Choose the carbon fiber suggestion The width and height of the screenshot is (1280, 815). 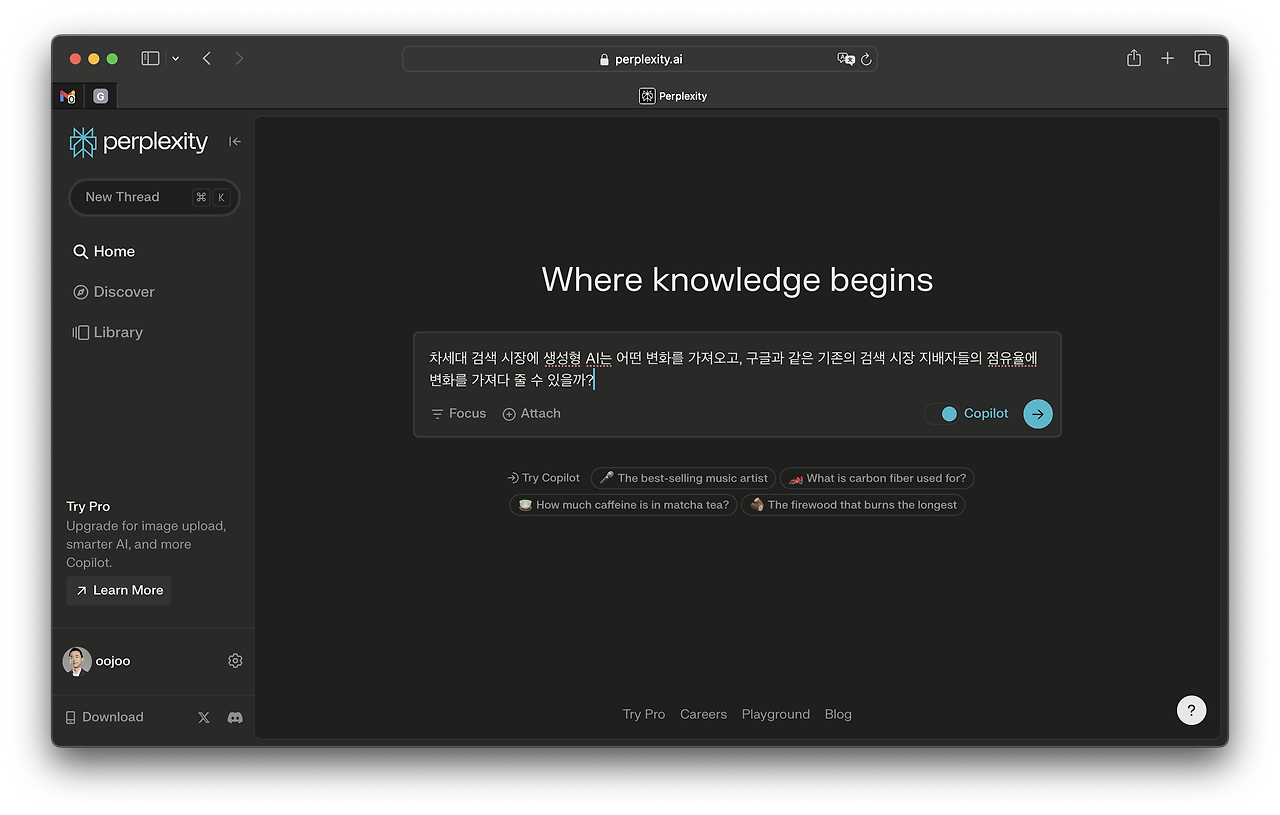click(x=877, y=478)
